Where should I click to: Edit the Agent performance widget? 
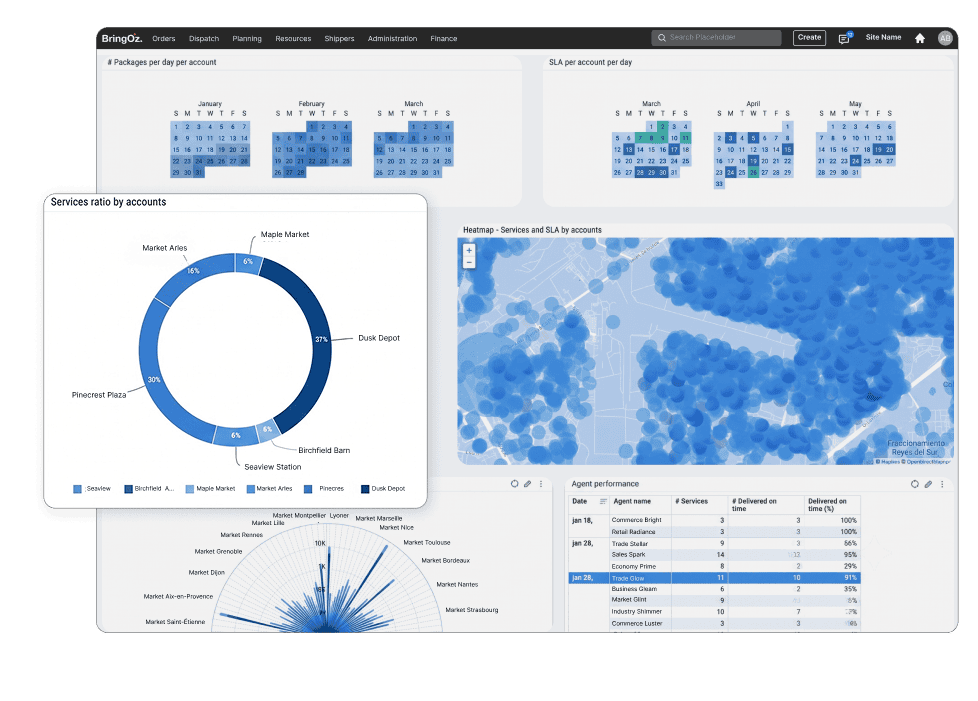tap(928, 484)
